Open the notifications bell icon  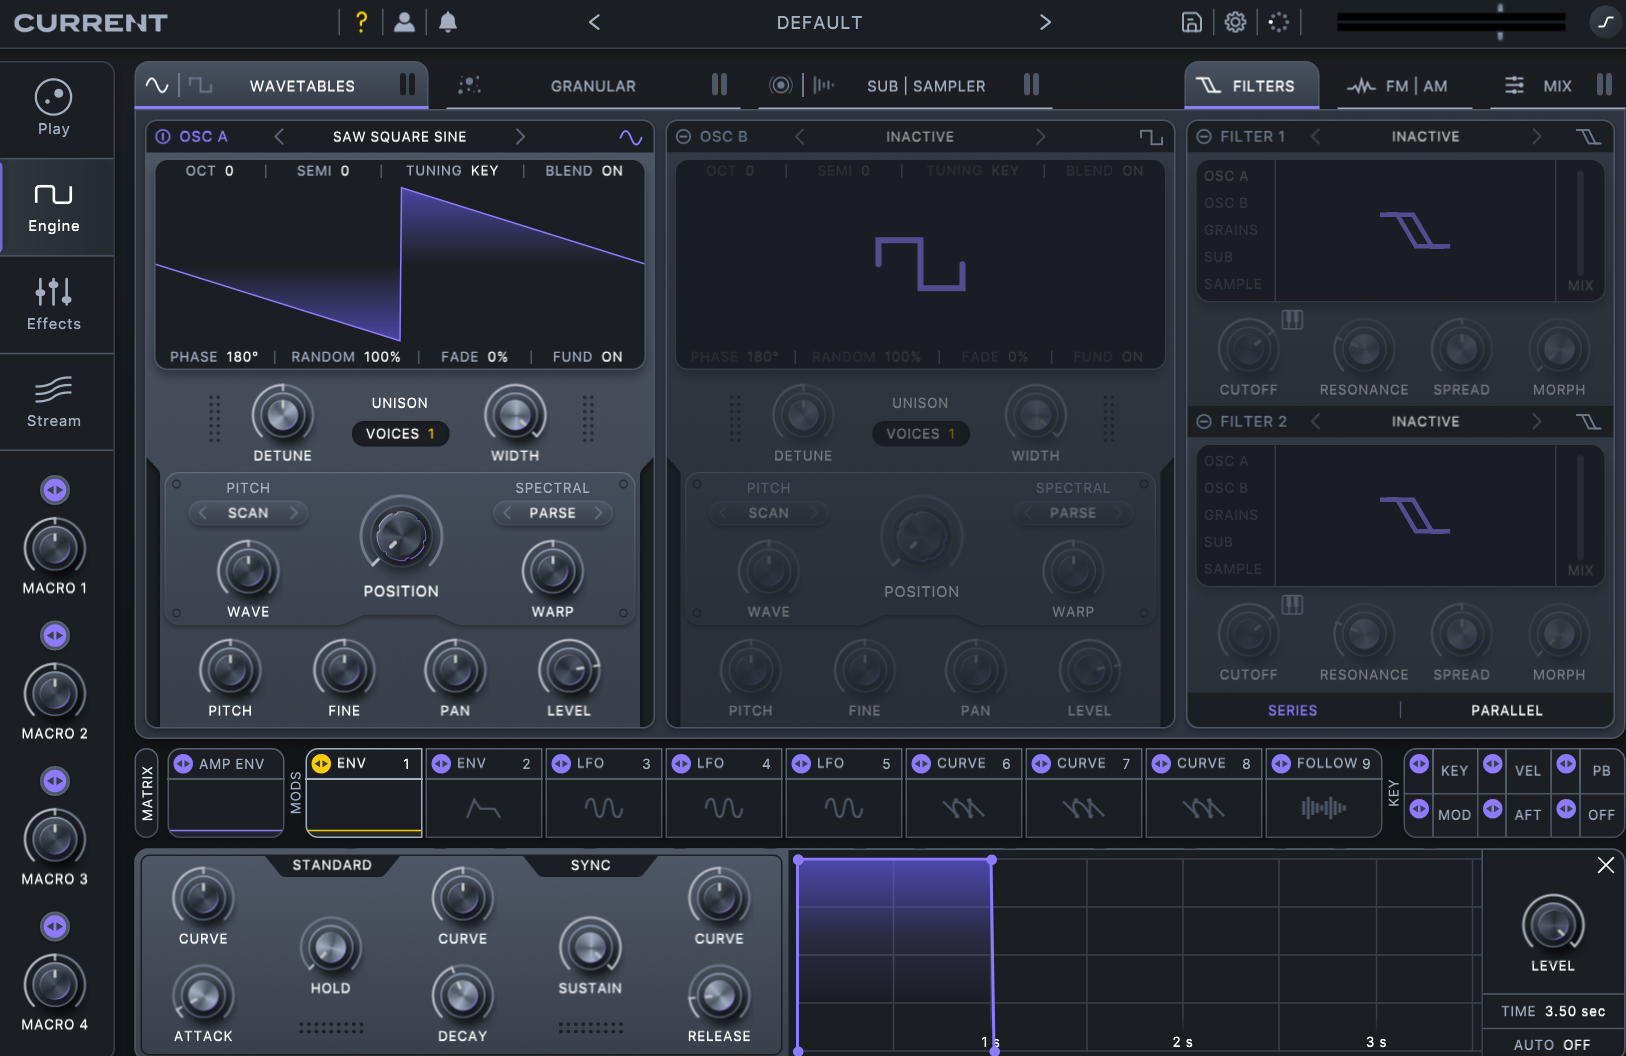[448, 22]
